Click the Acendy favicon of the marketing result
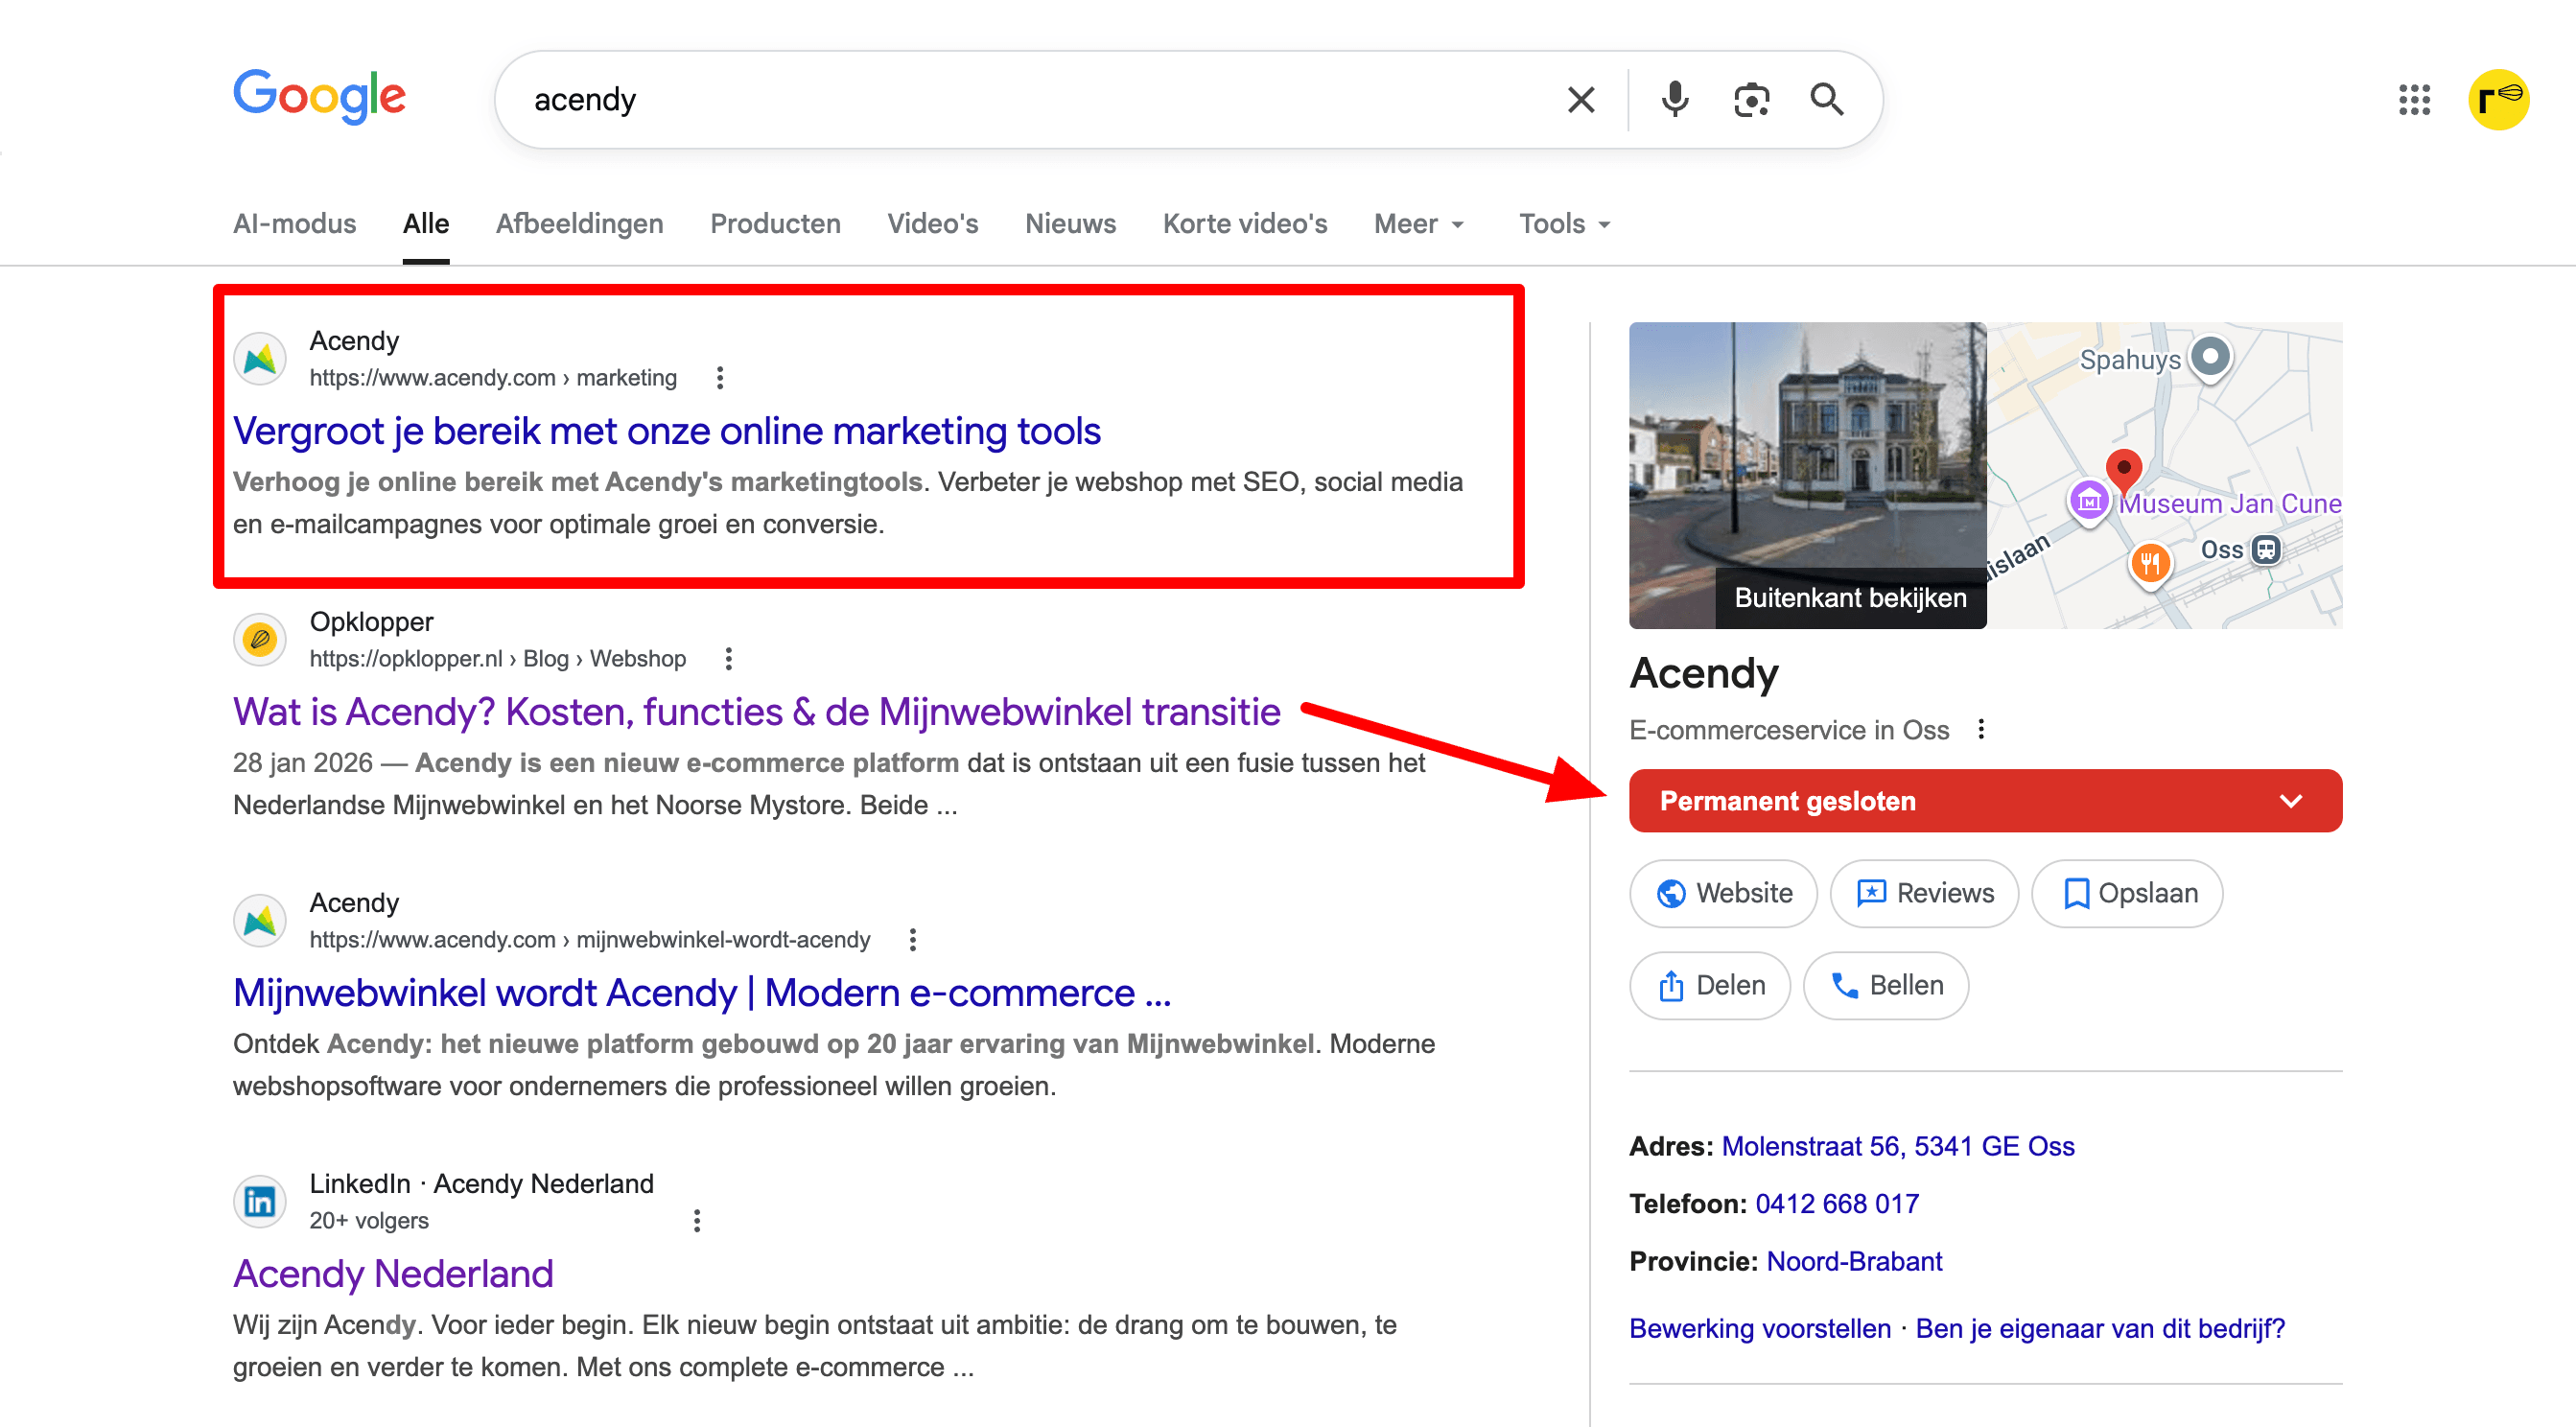The width and height of the screenshot is (2576, 1427). click(x=260, y=359)
